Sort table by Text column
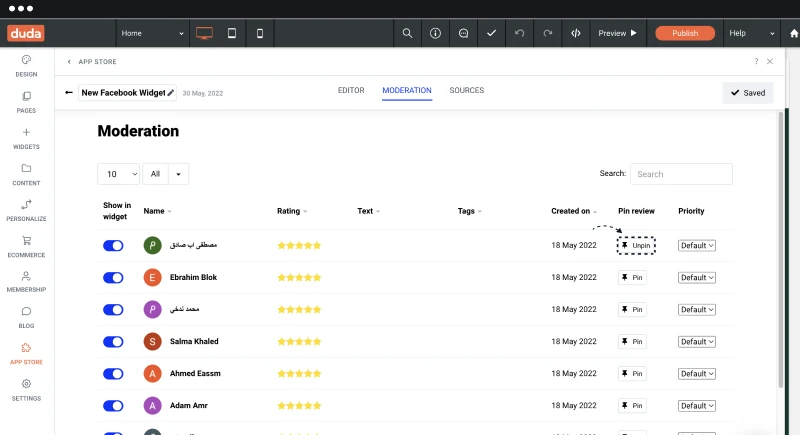 pyautogui.click(x=368, y=211)
